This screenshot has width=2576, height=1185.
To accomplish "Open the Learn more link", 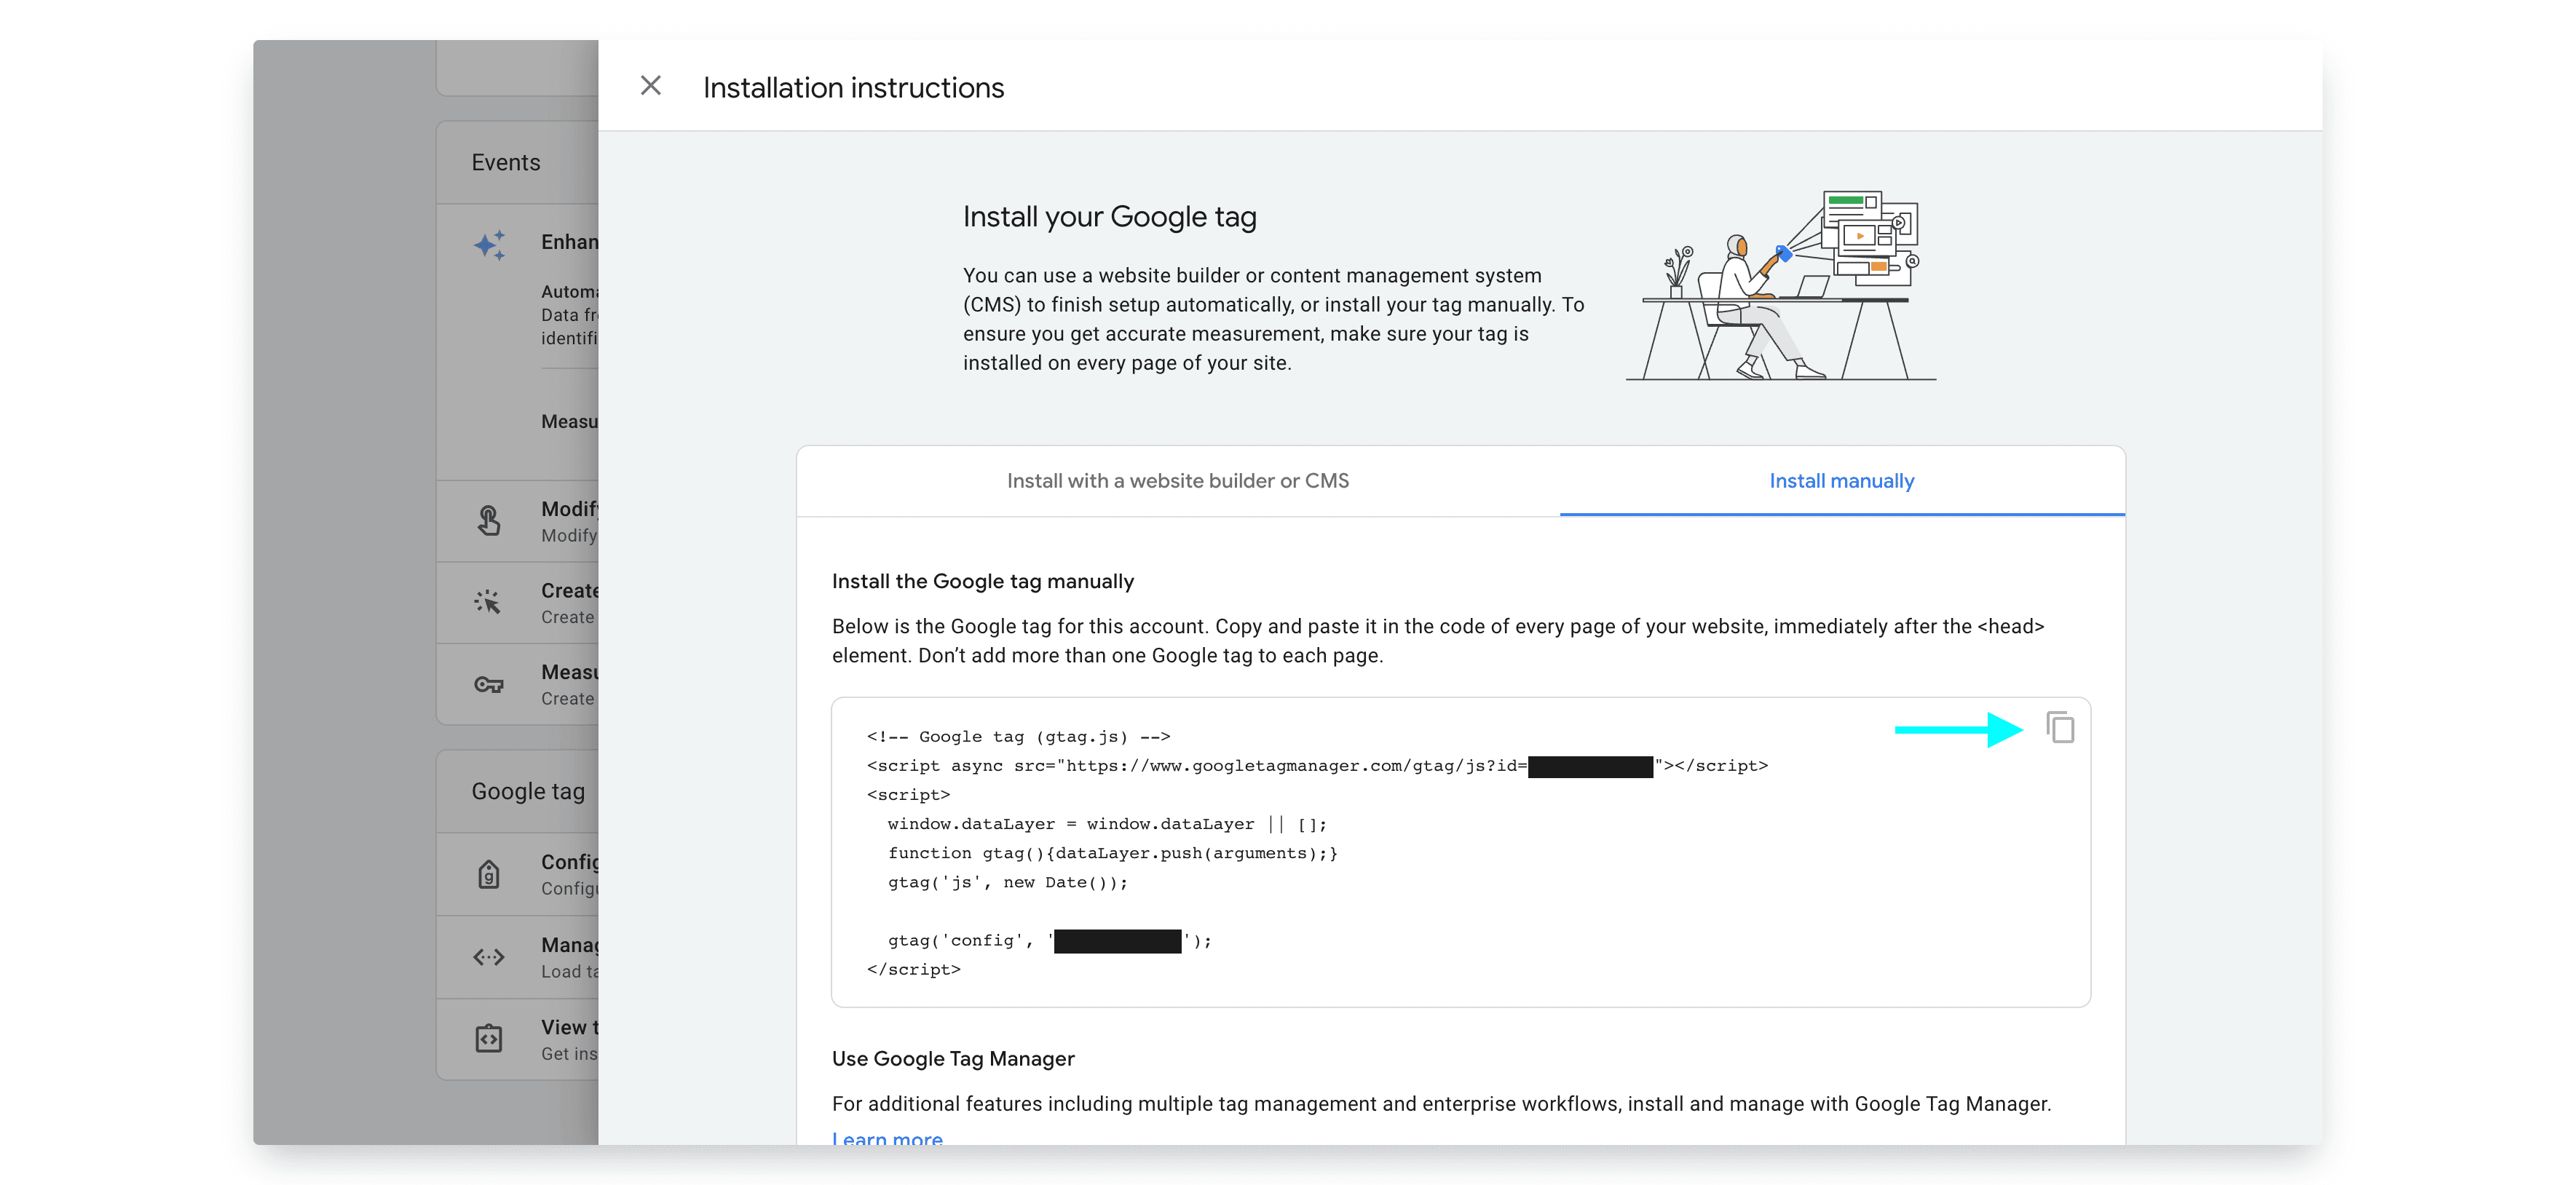I will (x=887, y=1138).
